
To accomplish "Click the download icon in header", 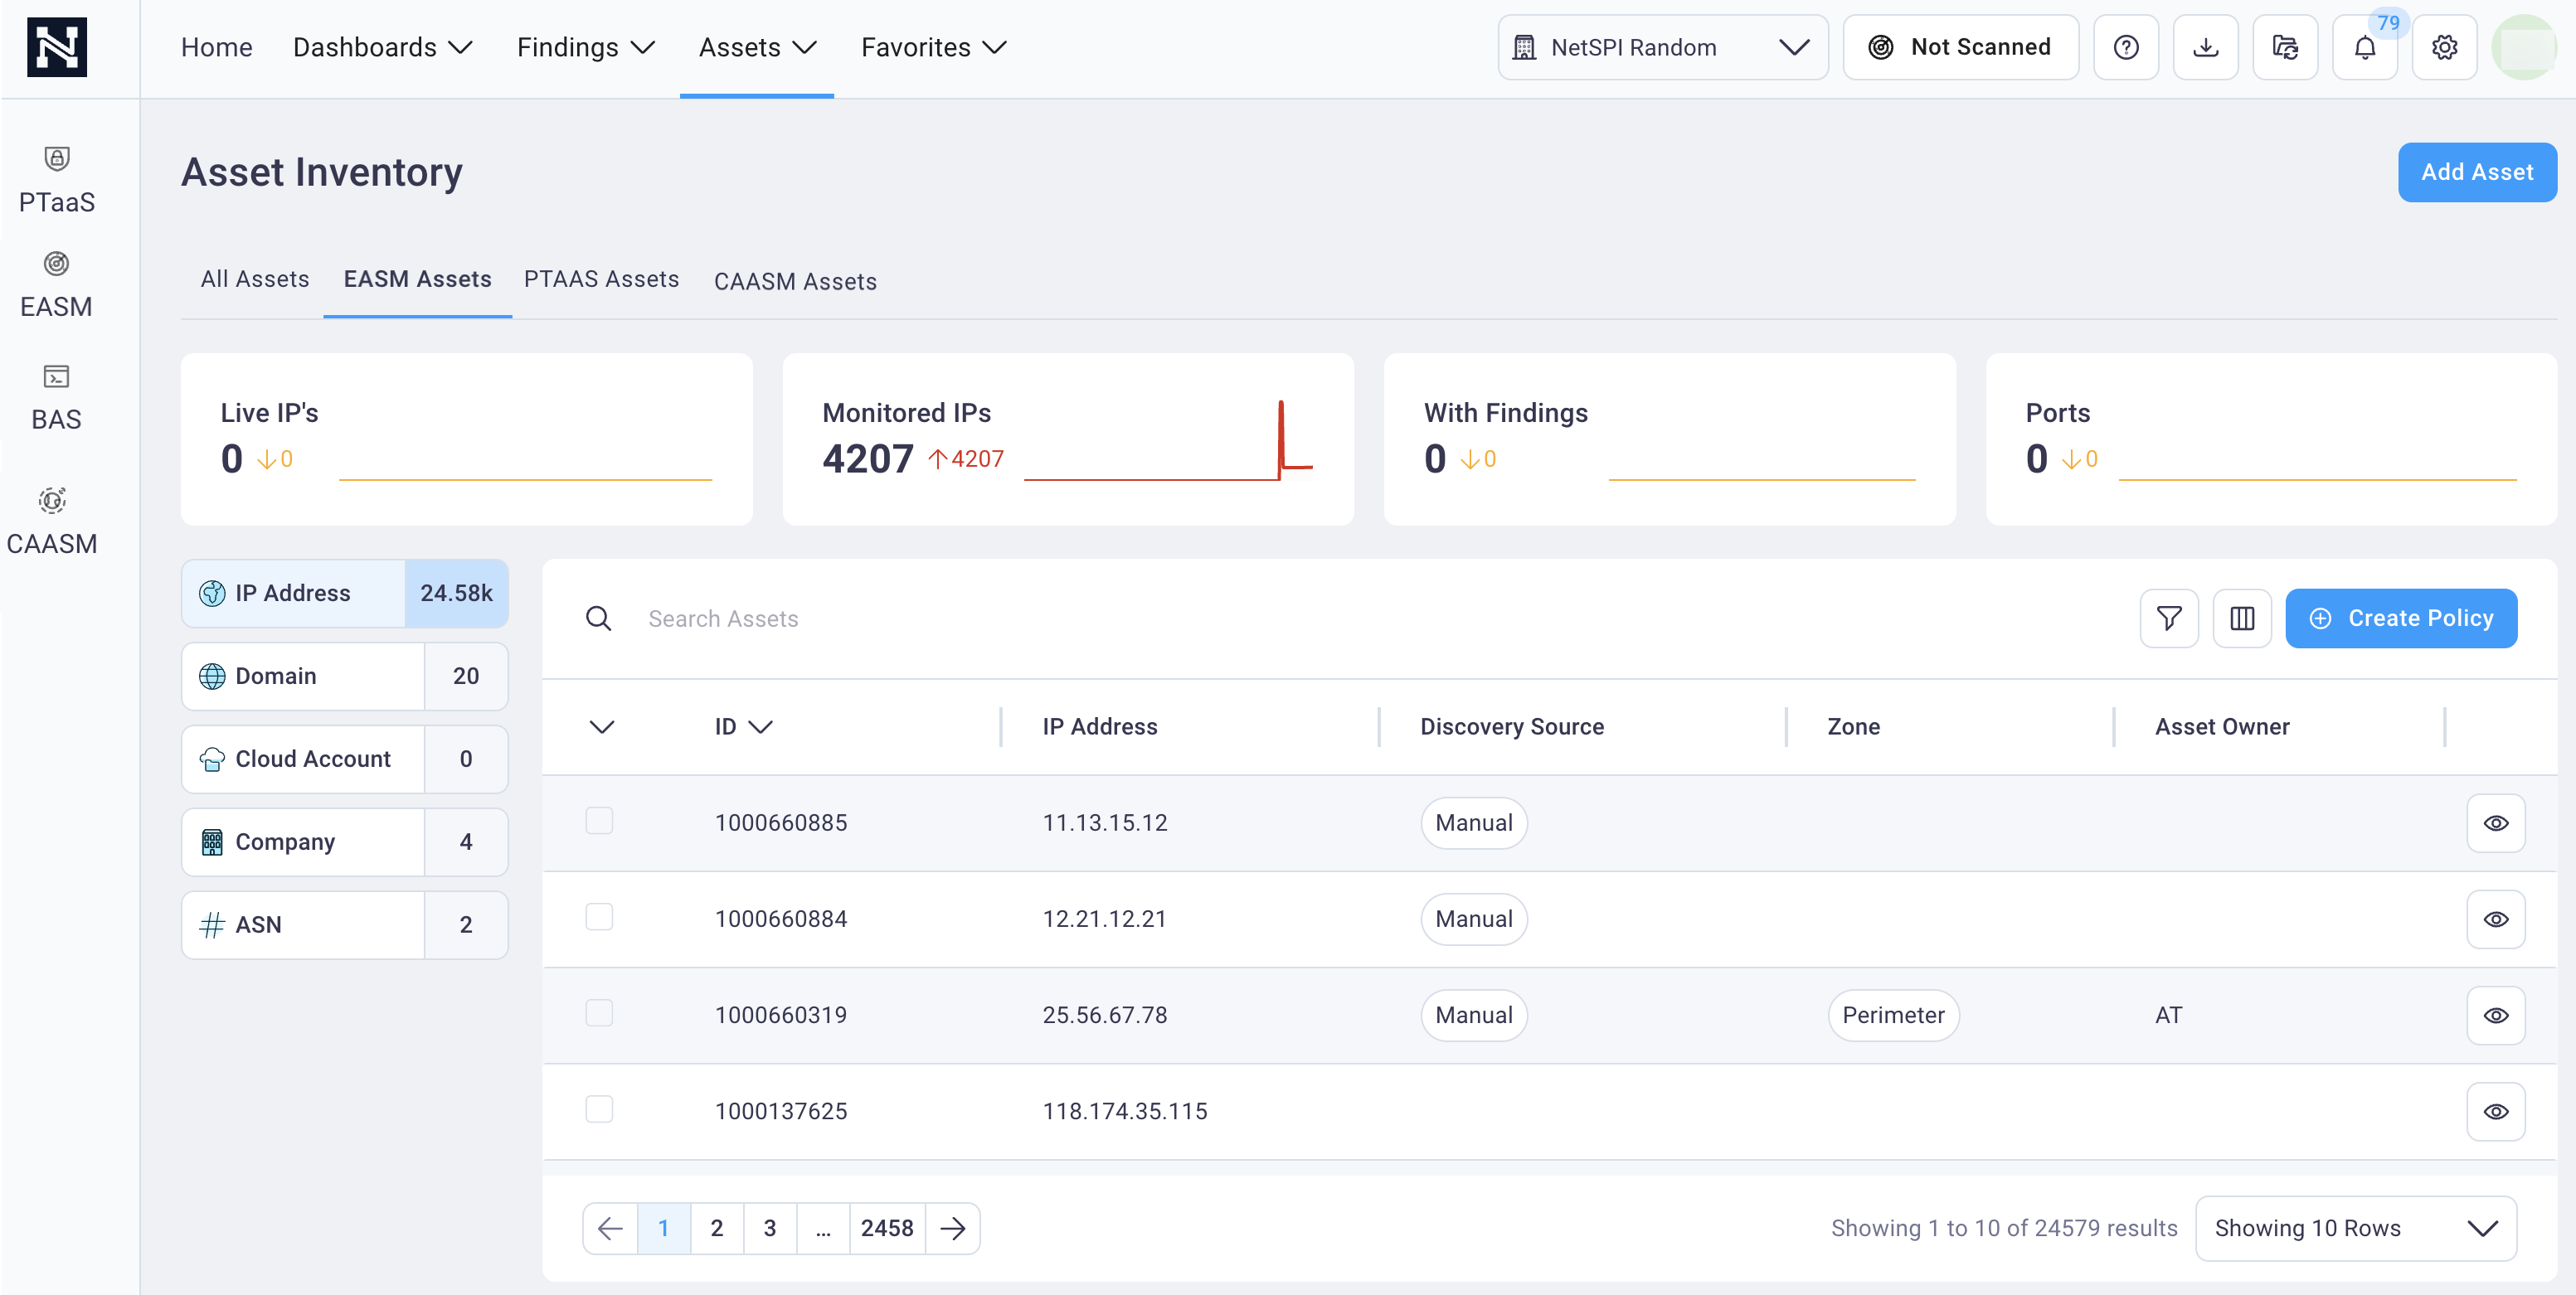I will (x=2205, y=47).
